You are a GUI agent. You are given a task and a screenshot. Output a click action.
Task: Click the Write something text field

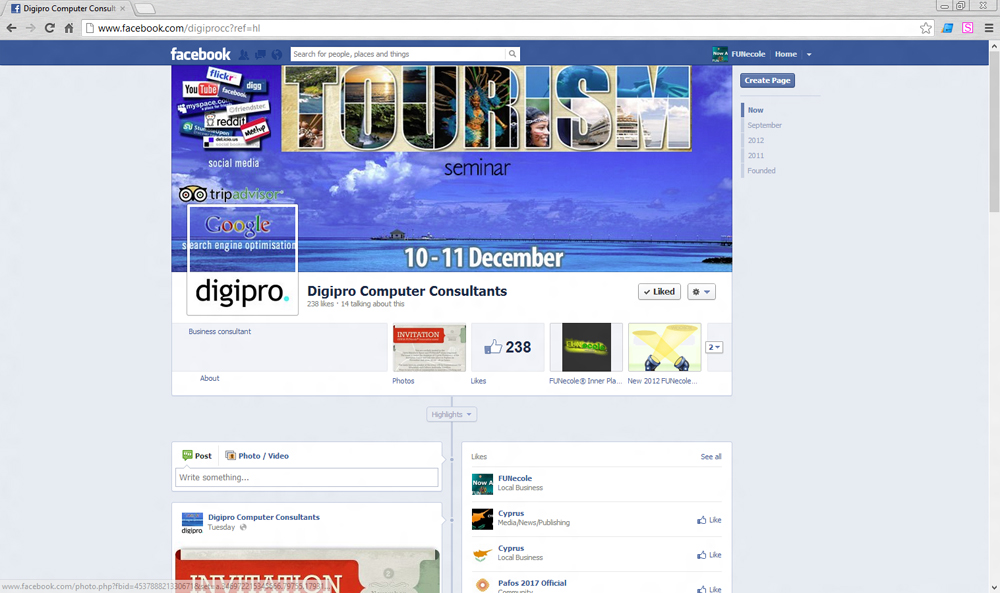tap(307, 478)
